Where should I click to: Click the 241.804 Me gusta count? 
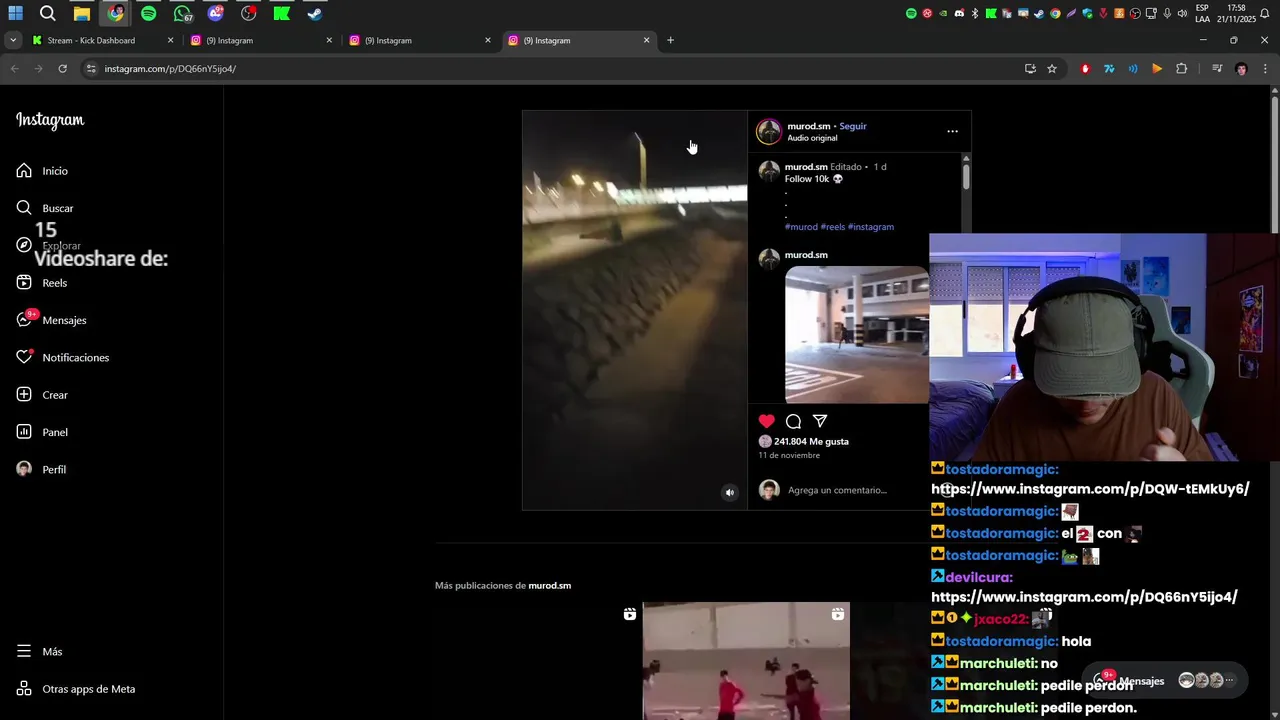(811, 441)
